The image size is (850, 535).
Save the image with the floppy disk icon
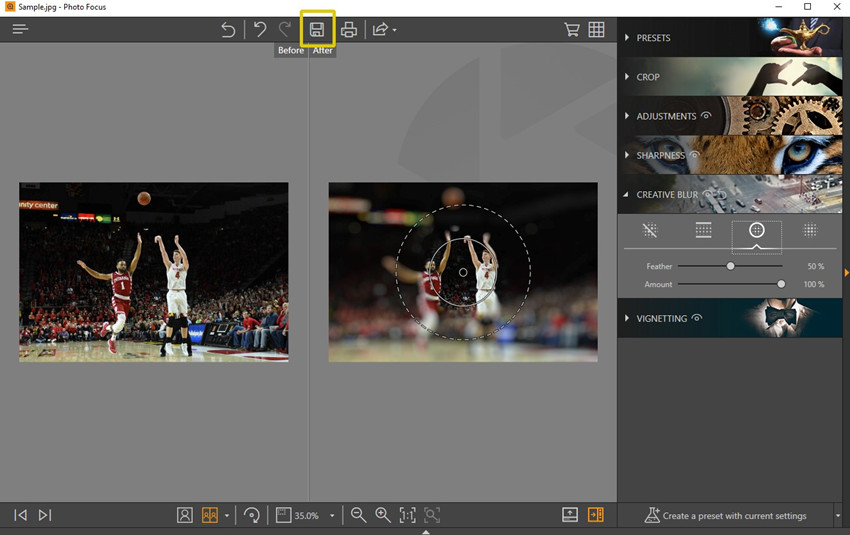317,29
